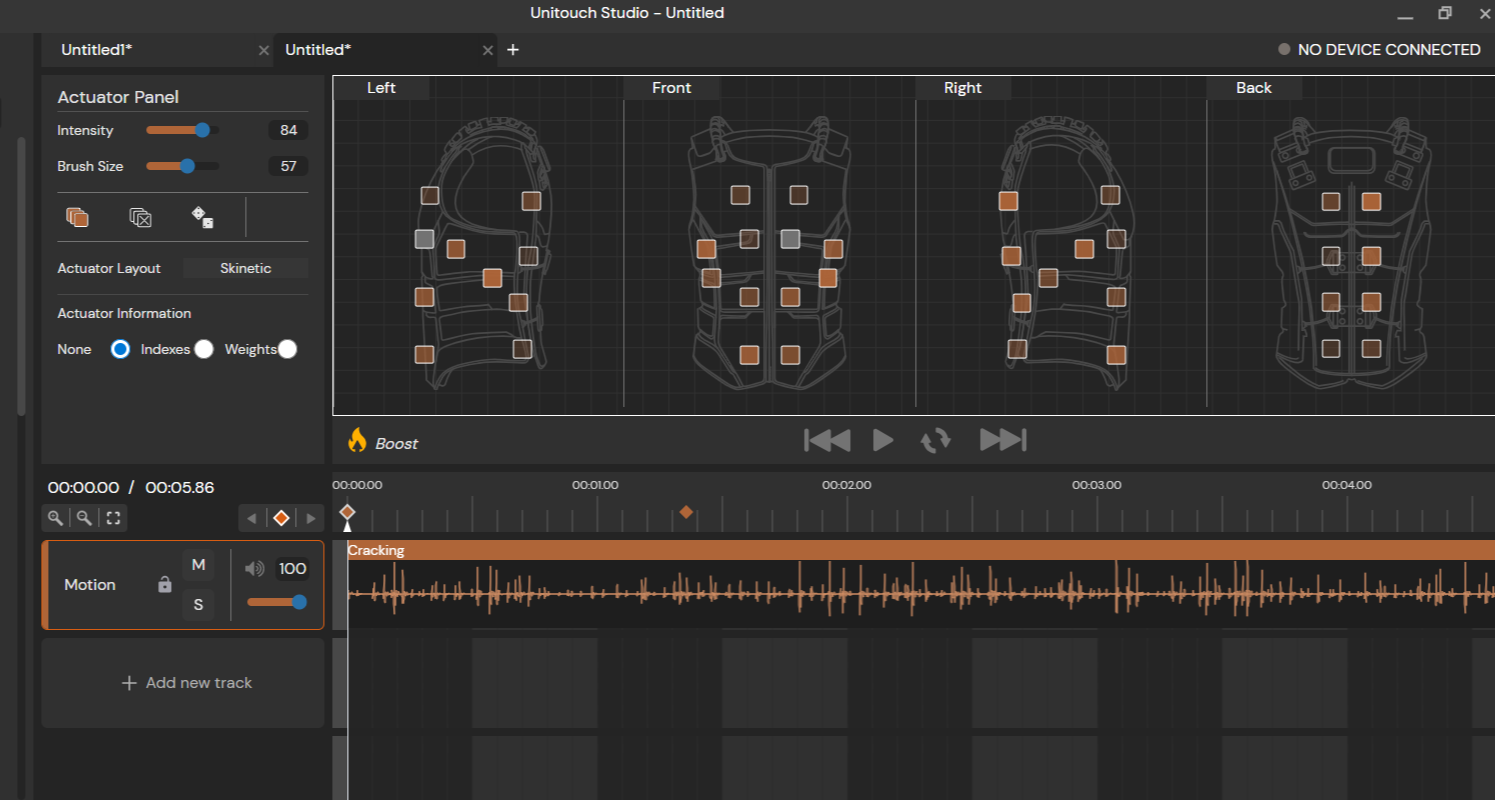Click the dice randomize actuators icon
This screenshot has height=800, width=1495.
(x=202, y=217)
